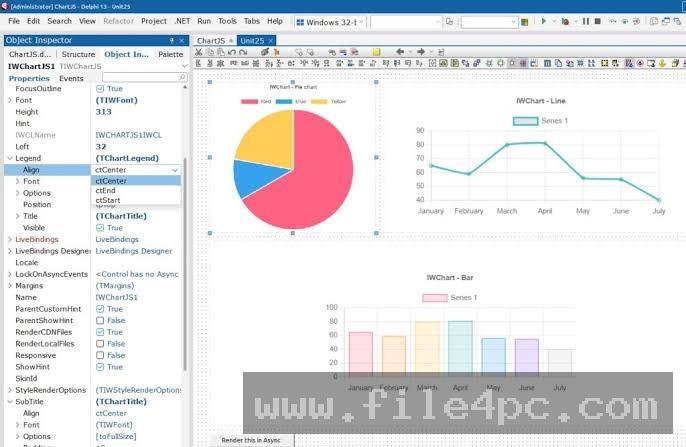The width and height of the screenshot is (686, 447).
Task: Switch to the Palette tab
Action: pyautogui.click(x=171, y=54)
